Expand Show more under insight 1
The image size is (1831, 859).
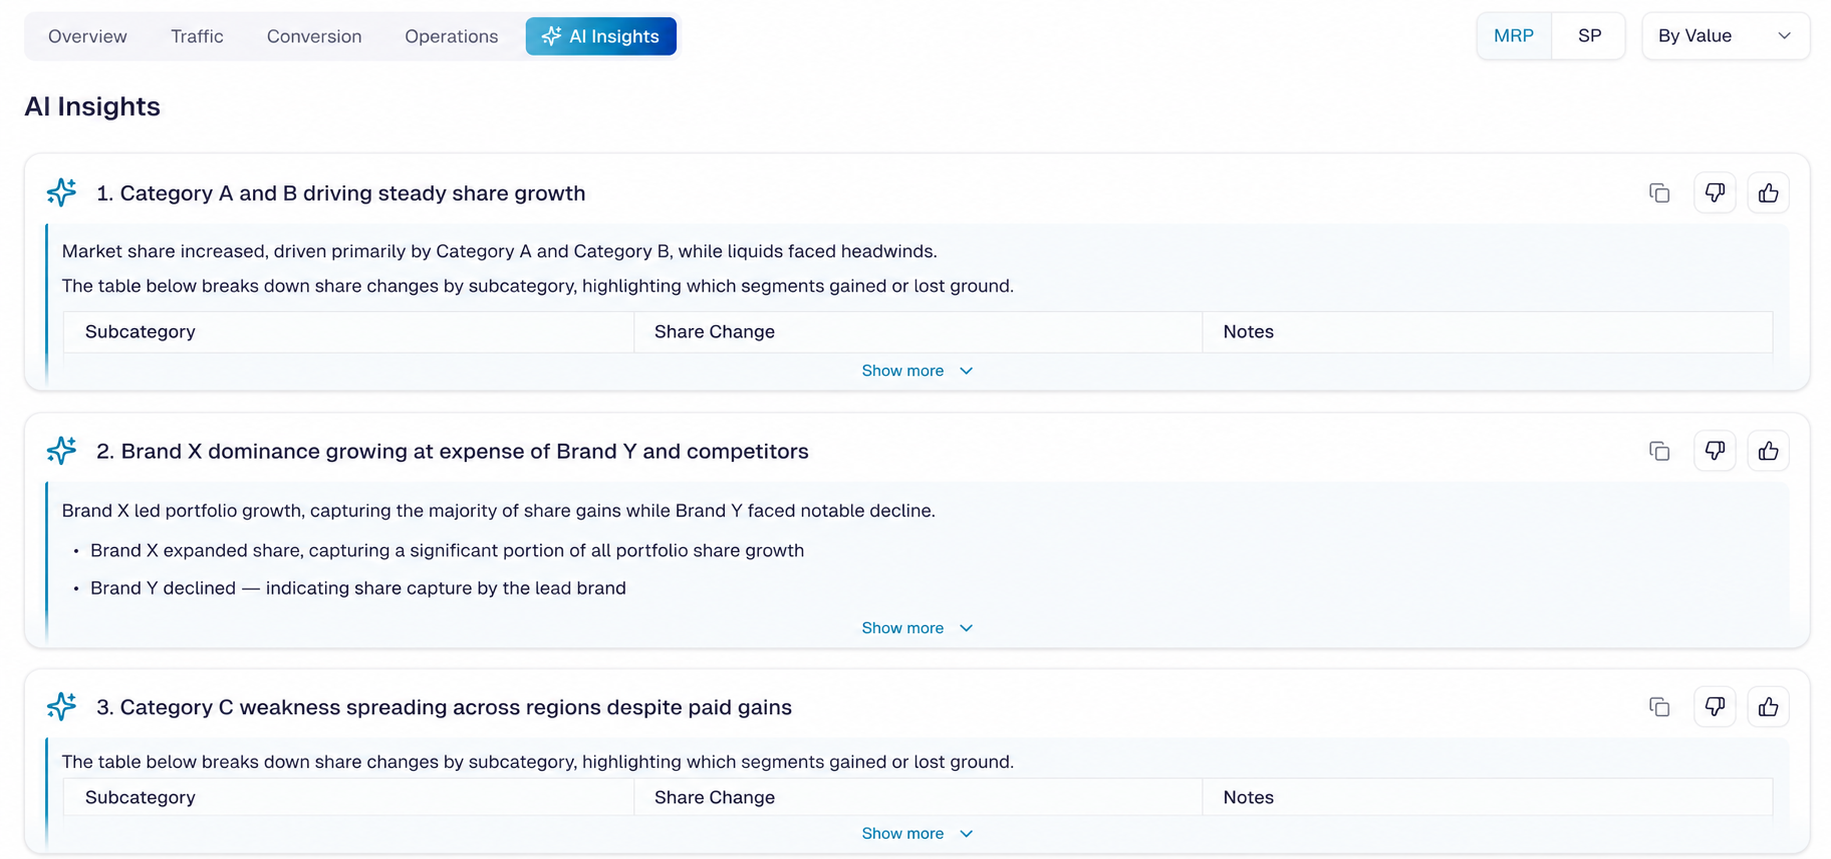pos(917,371)
